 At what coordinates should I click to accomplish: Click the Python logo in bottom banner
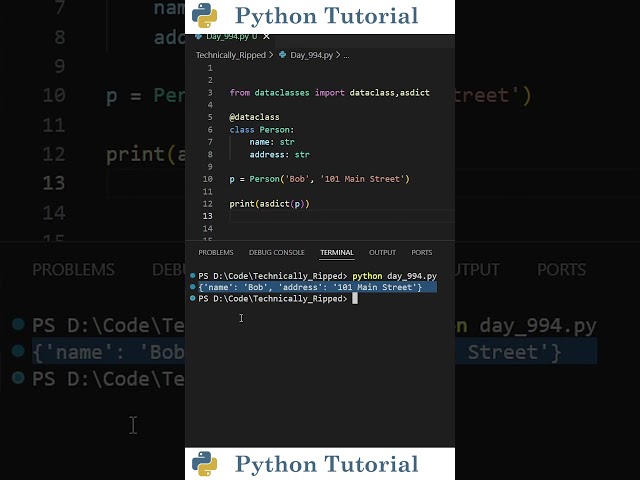pyautogui.click(x=204, y=464)
